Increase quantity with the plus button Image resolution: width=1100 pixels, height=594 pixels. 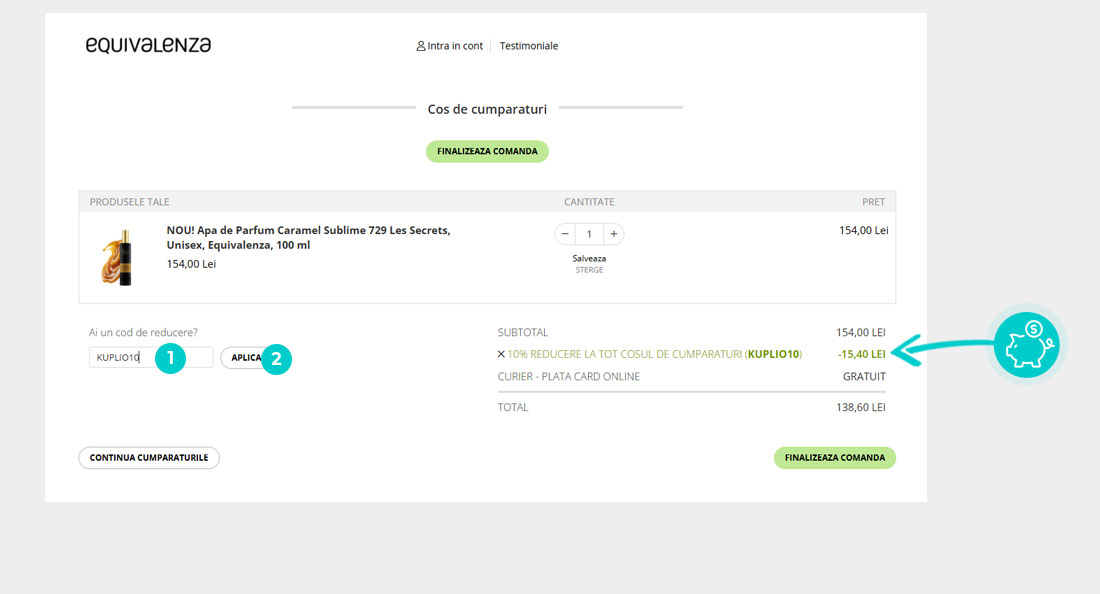613,234
